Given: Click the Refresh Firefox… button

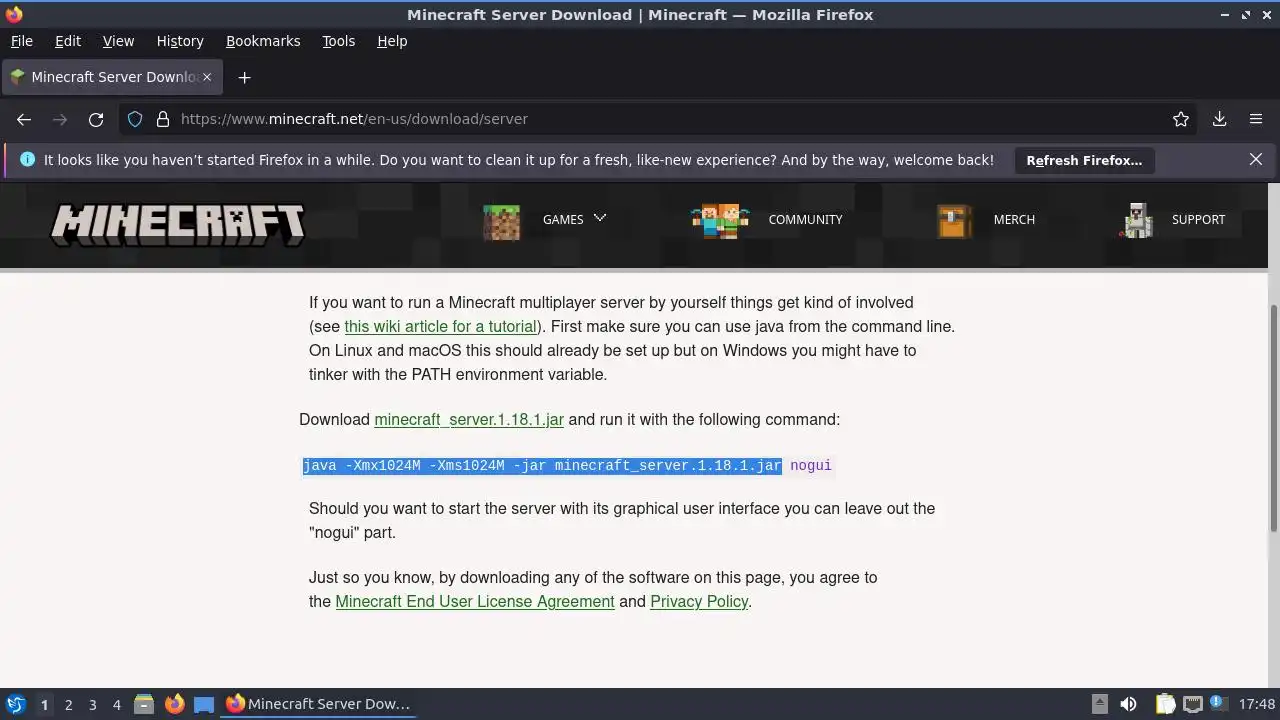Looking at the screenshot, I should click(x=1084, y=160).
